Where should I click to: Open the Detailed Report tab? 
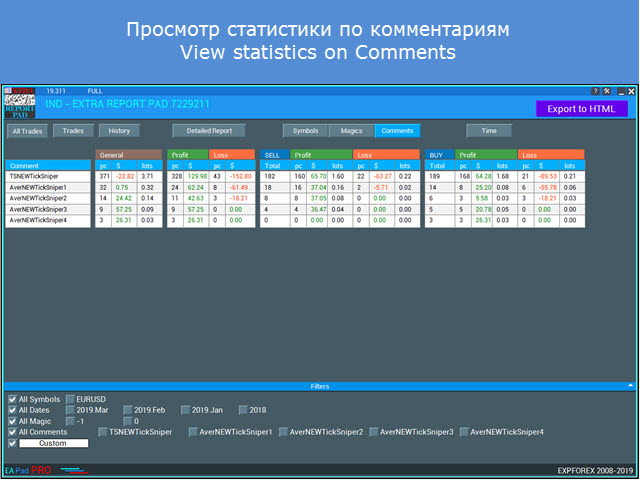click(209, 131)
